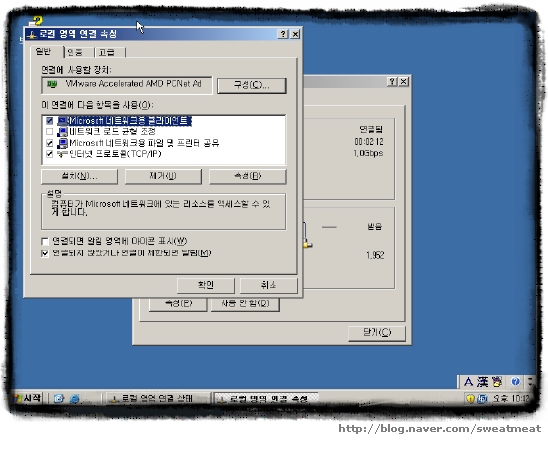Click the 설명 description text in the properties dialog

[x=161, y=208]
